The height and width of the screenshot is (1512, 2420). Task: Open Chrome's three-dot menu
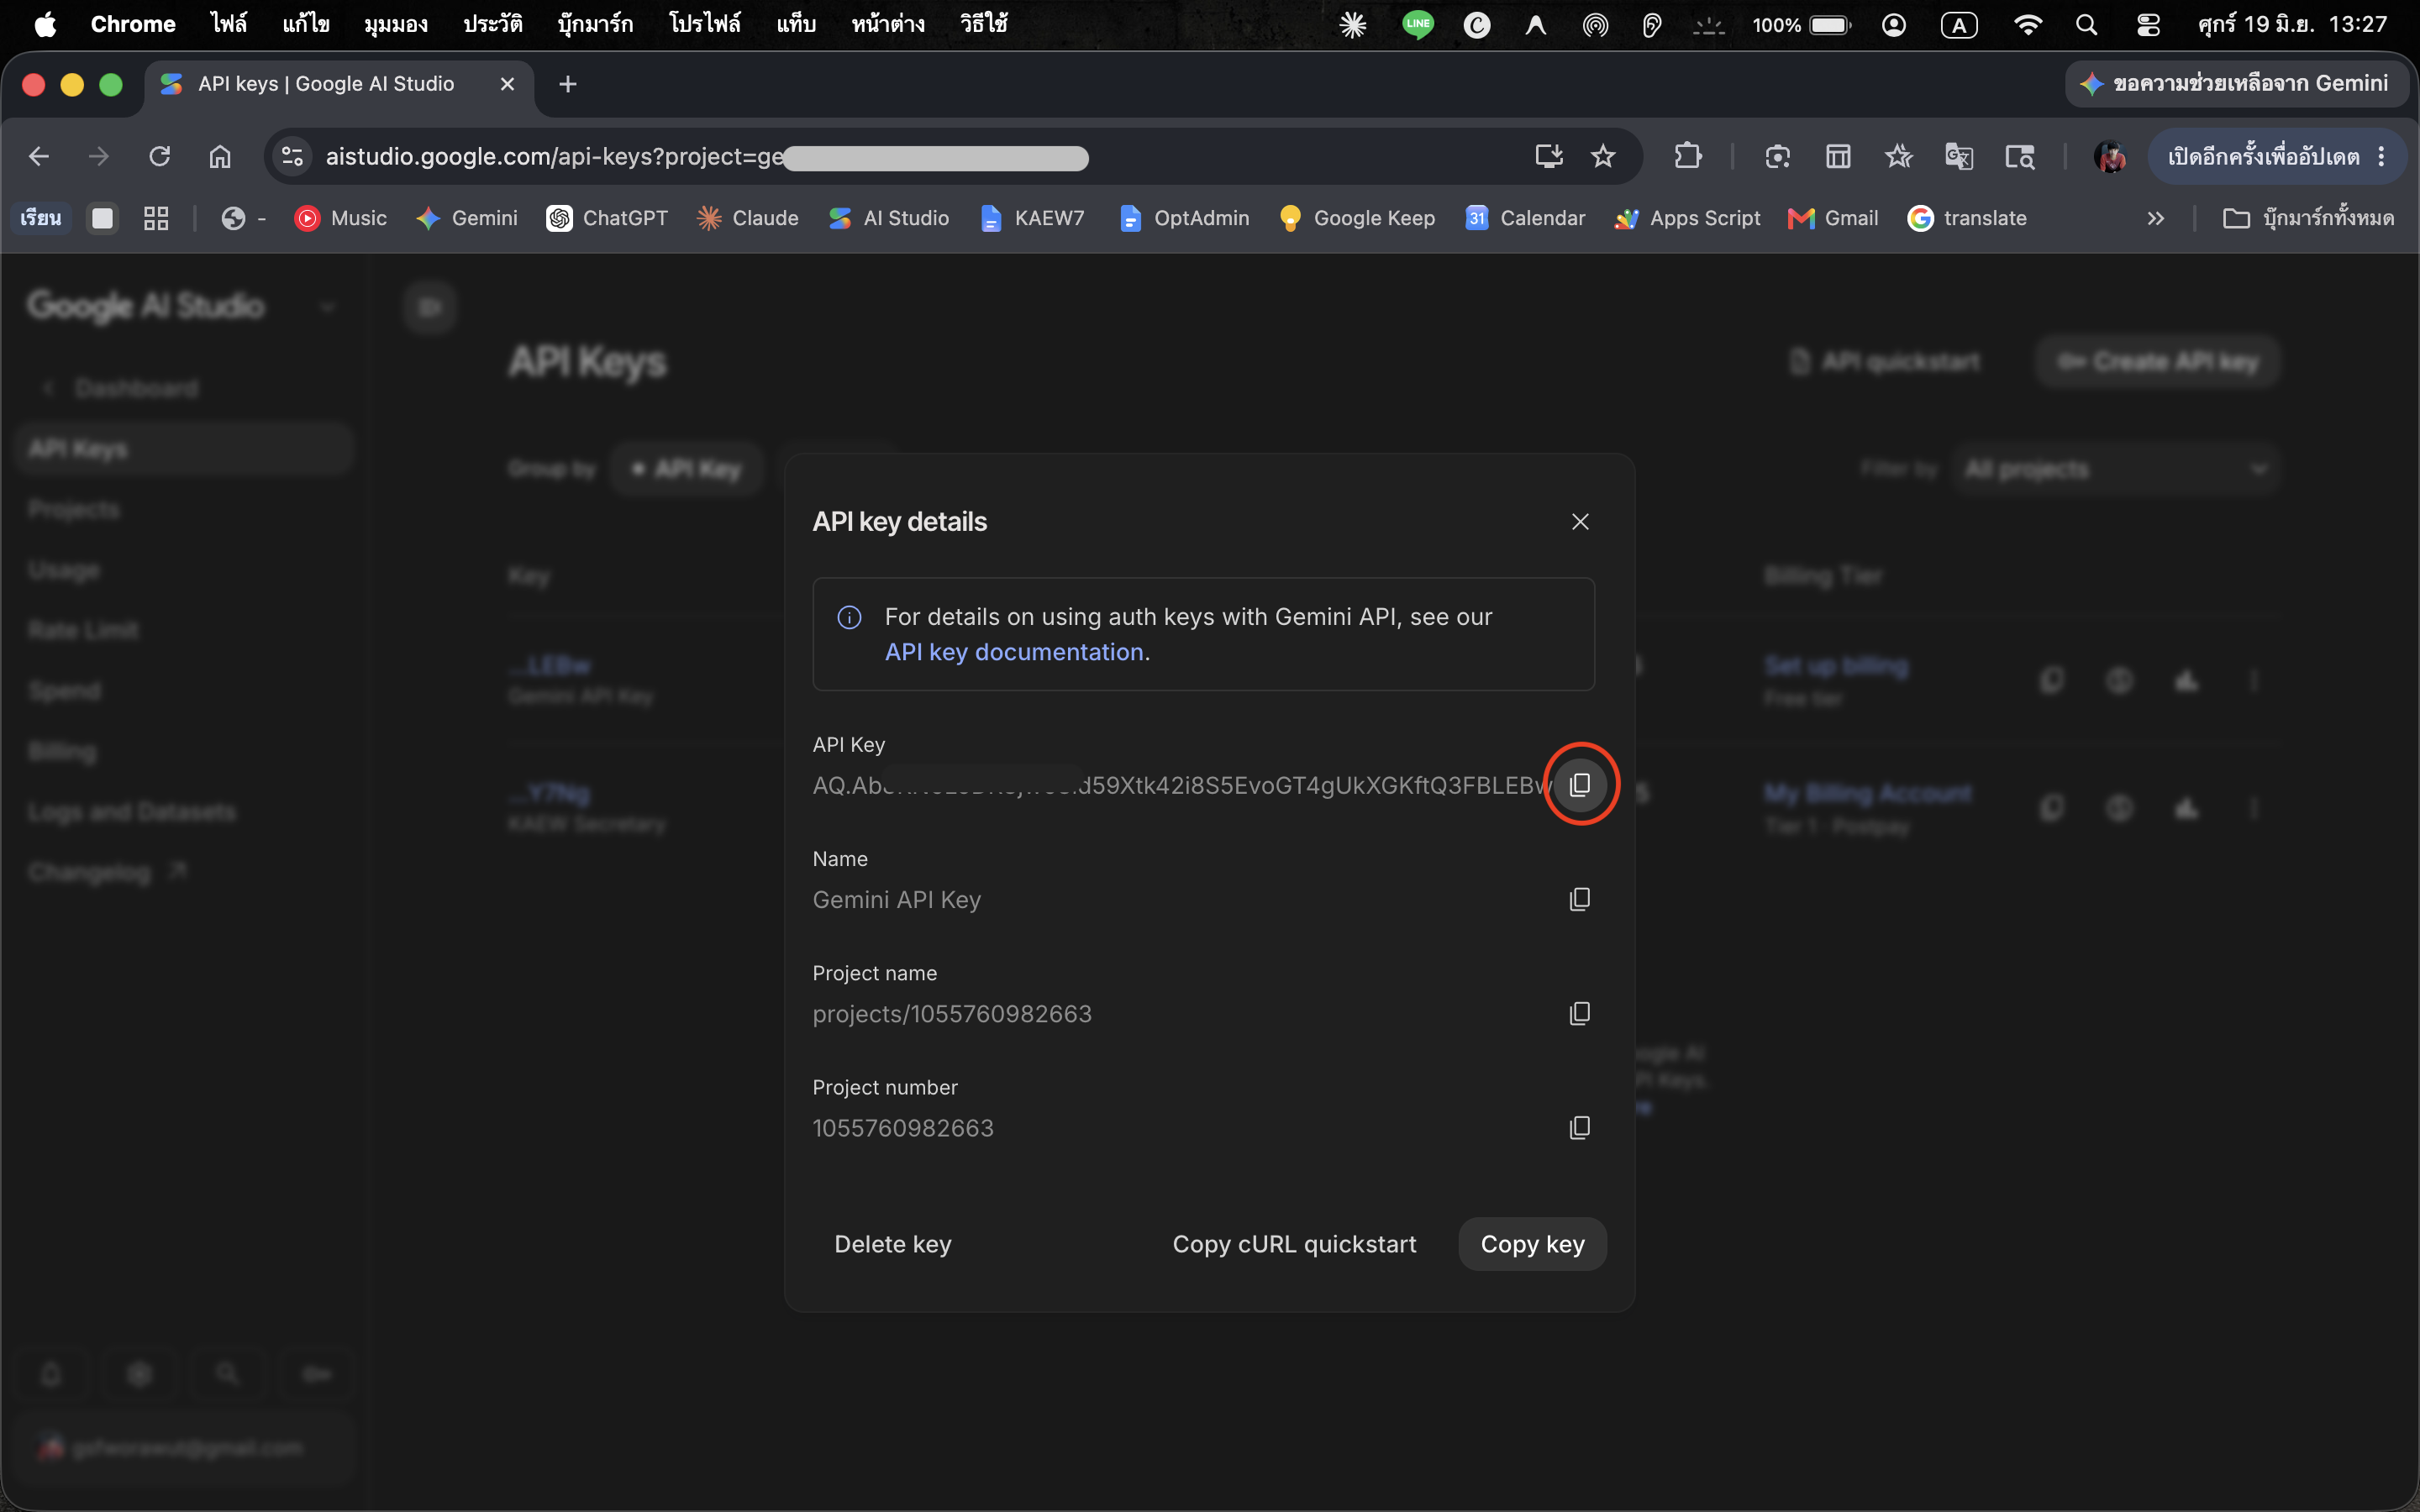pos(2382,157)
